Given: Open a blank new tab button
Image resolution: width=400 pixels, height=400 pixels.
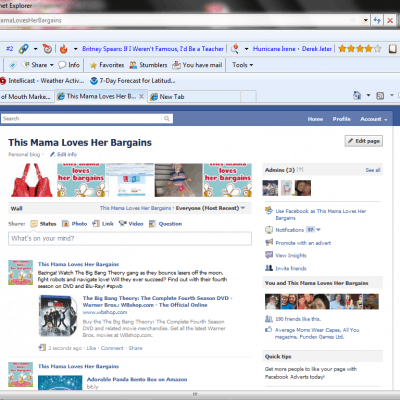Looking at the screenshot, I should click(x=248, y=97).
